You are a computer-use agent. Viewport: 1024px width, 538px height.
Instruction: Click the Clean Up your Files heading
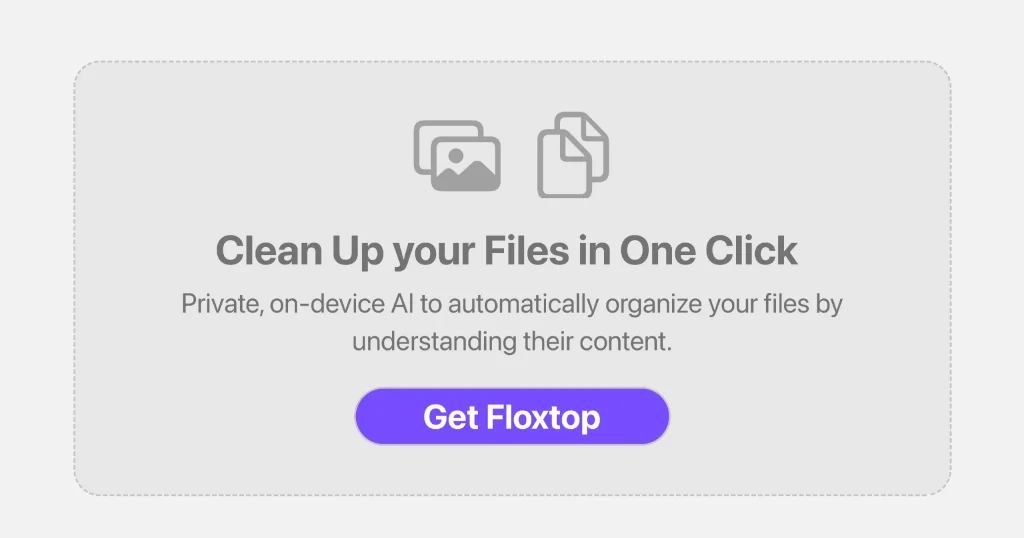tap(507, 251)
